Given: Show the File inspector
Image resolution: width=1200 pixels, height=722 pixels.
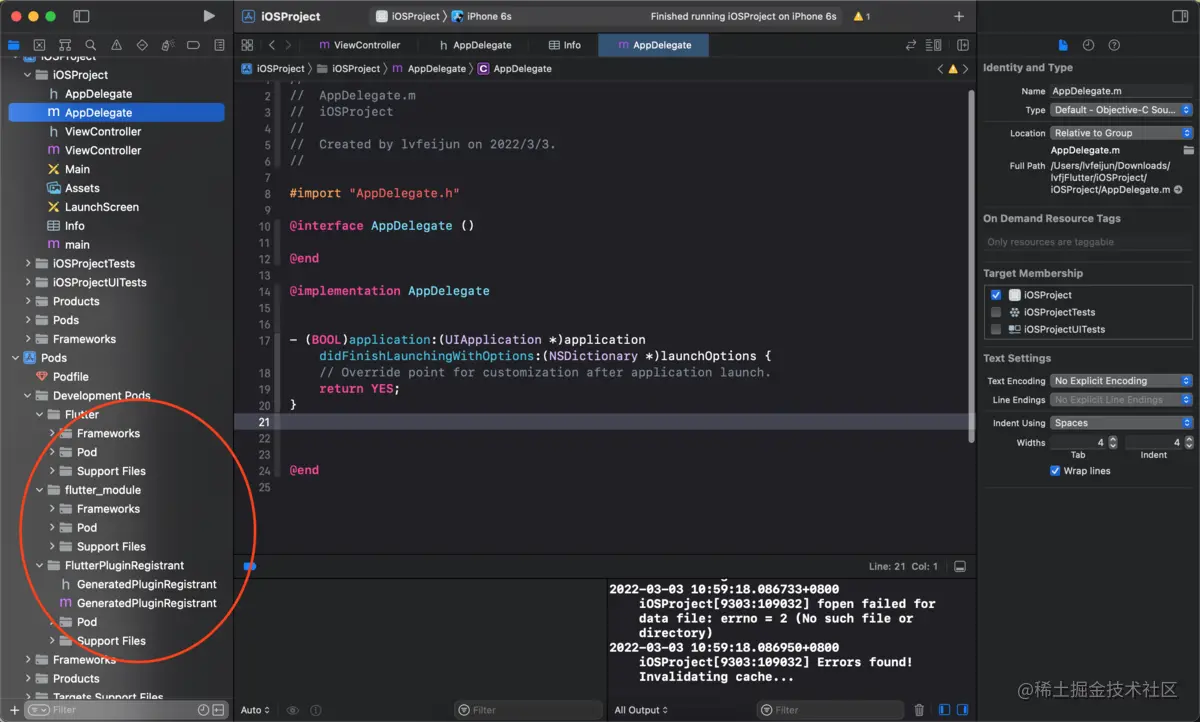Looking at the screenshot, I should point(1063,45).
